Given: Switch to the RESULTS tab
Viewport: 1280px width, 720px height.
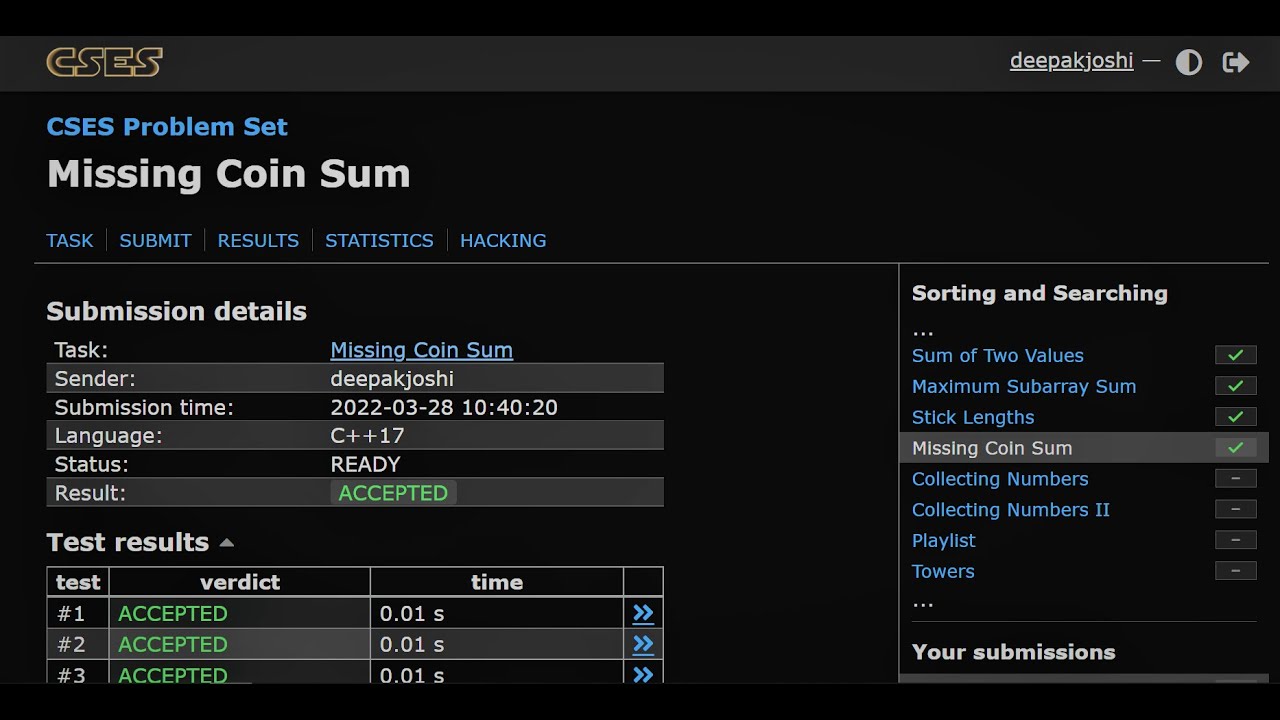Looking at the screenshot, I should 258,240.
